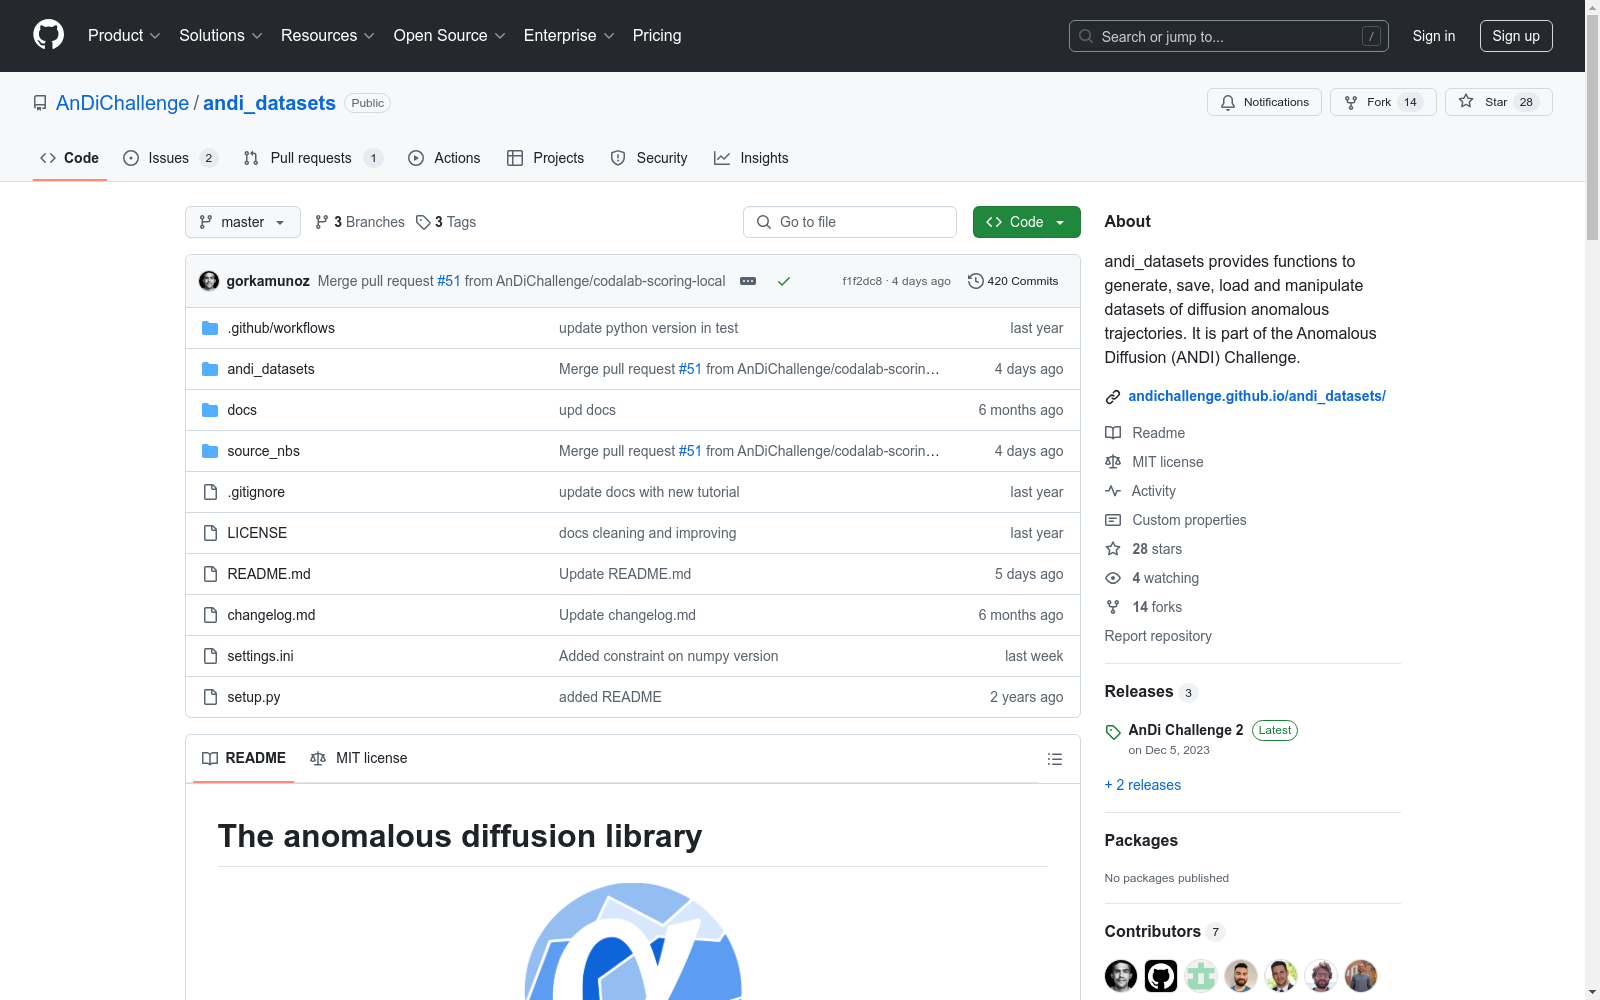Switch to the Pull requests tab
The image size is (1600, 1000).
313,158
